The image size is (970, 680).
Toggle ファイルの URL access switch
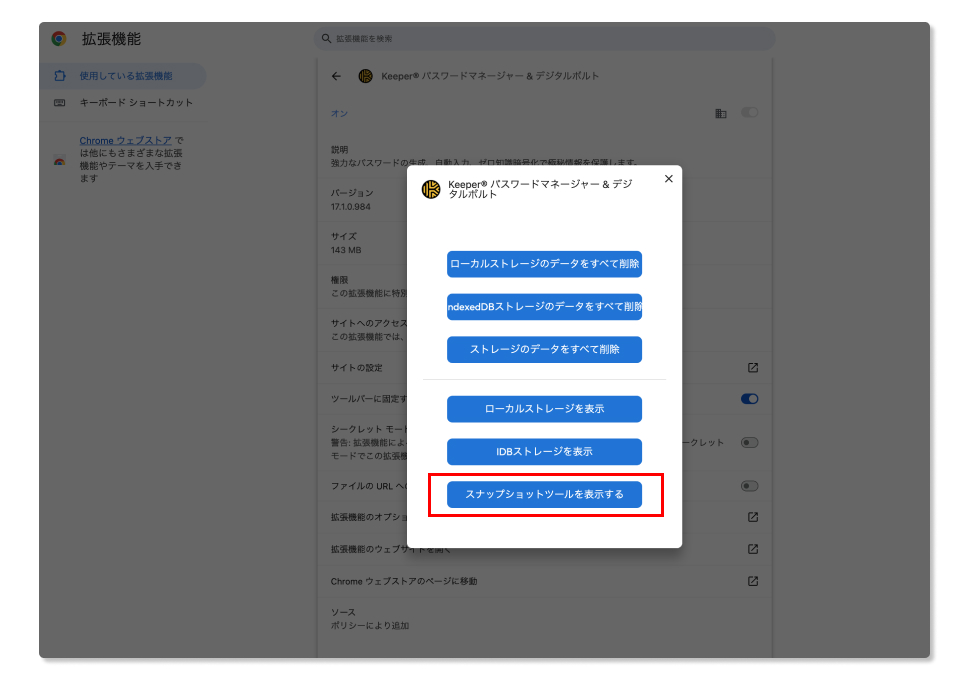click(x=749, y=486)
